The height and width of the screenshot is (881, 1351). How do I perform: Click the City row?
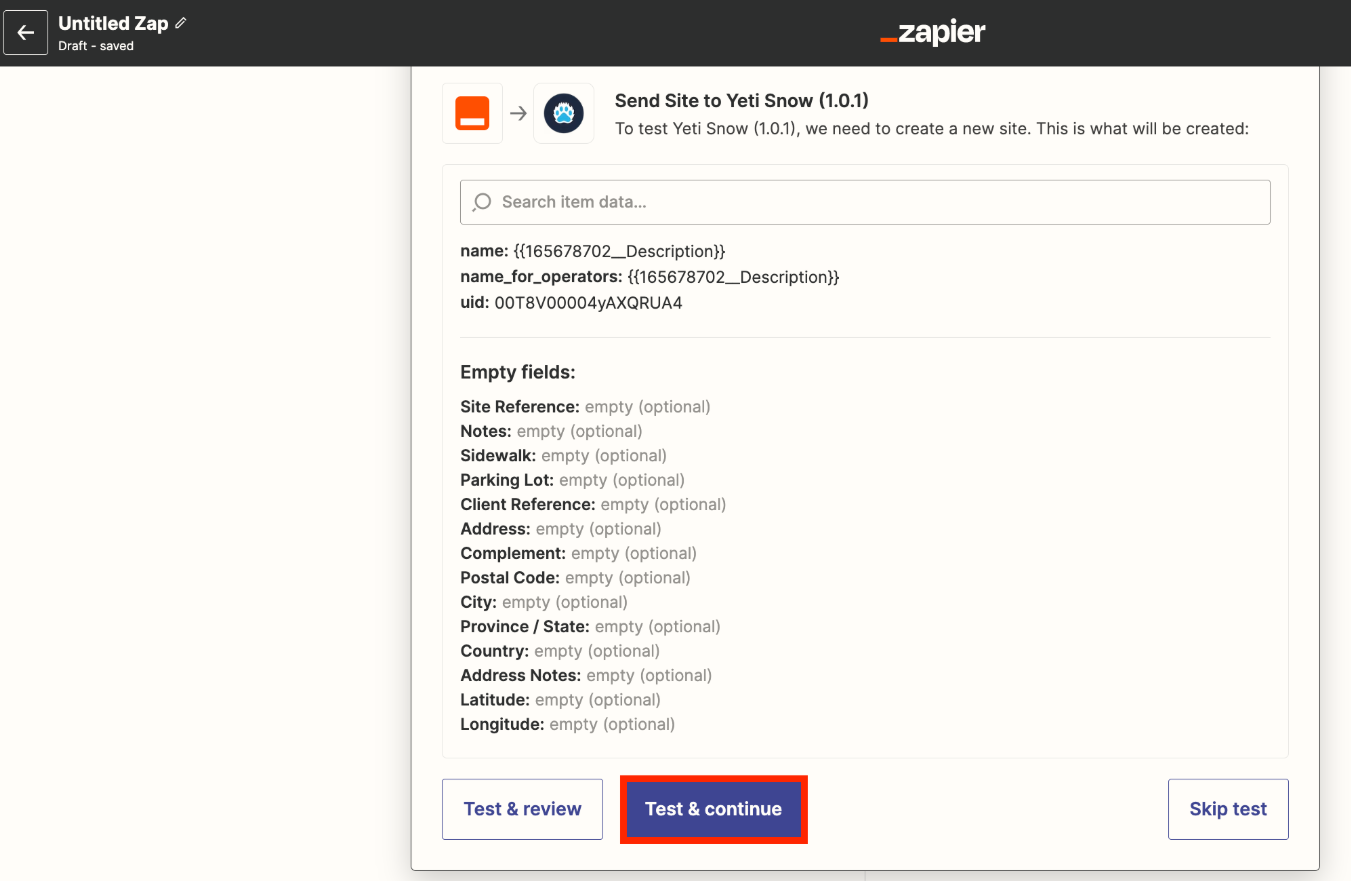544,602
